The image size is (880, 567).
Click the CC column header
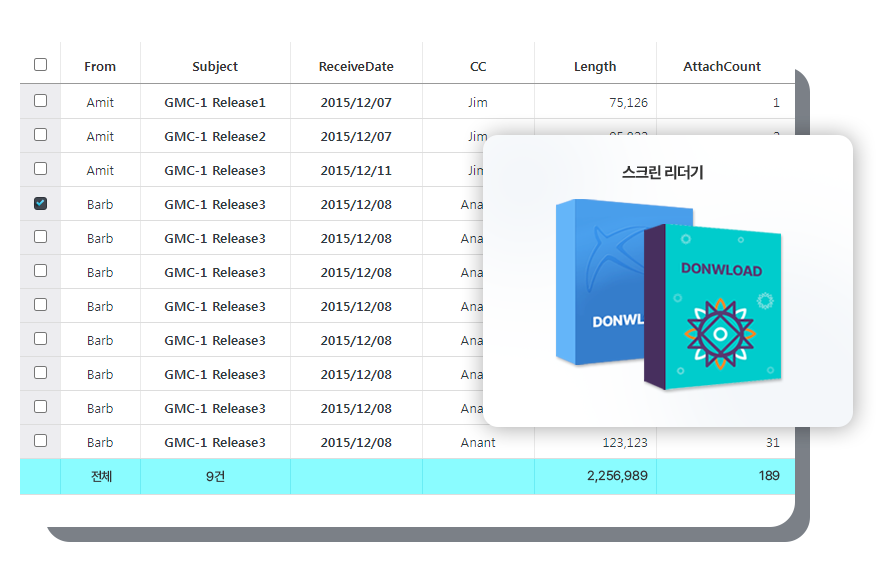coord(478,67)
